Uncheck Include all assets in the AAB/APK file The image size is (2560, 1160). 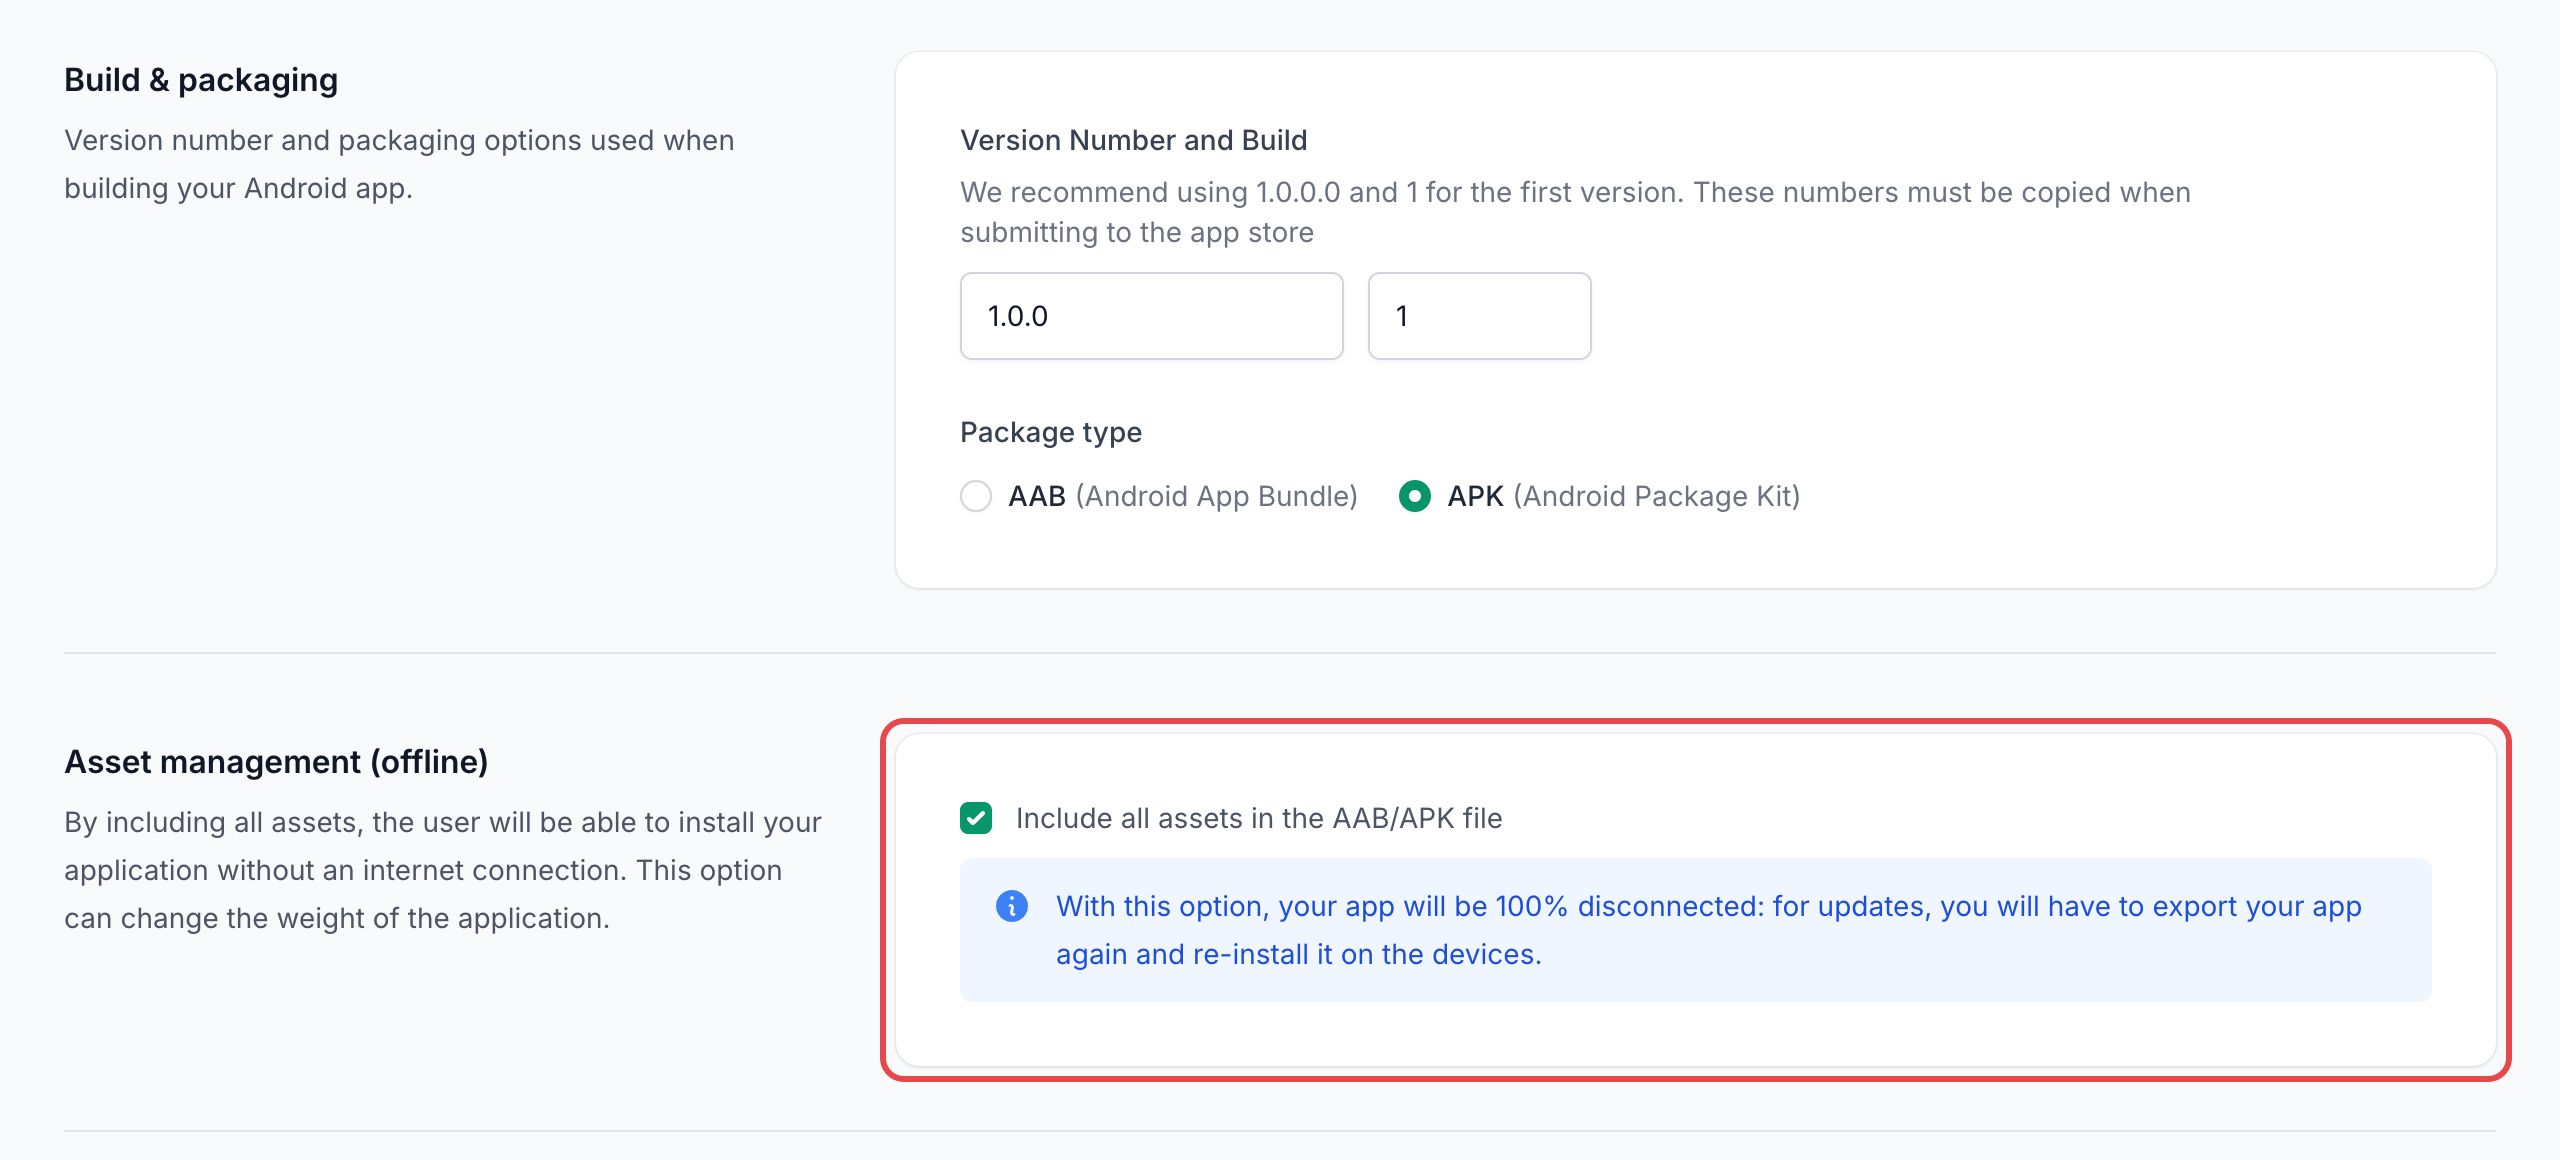(976, 818)
